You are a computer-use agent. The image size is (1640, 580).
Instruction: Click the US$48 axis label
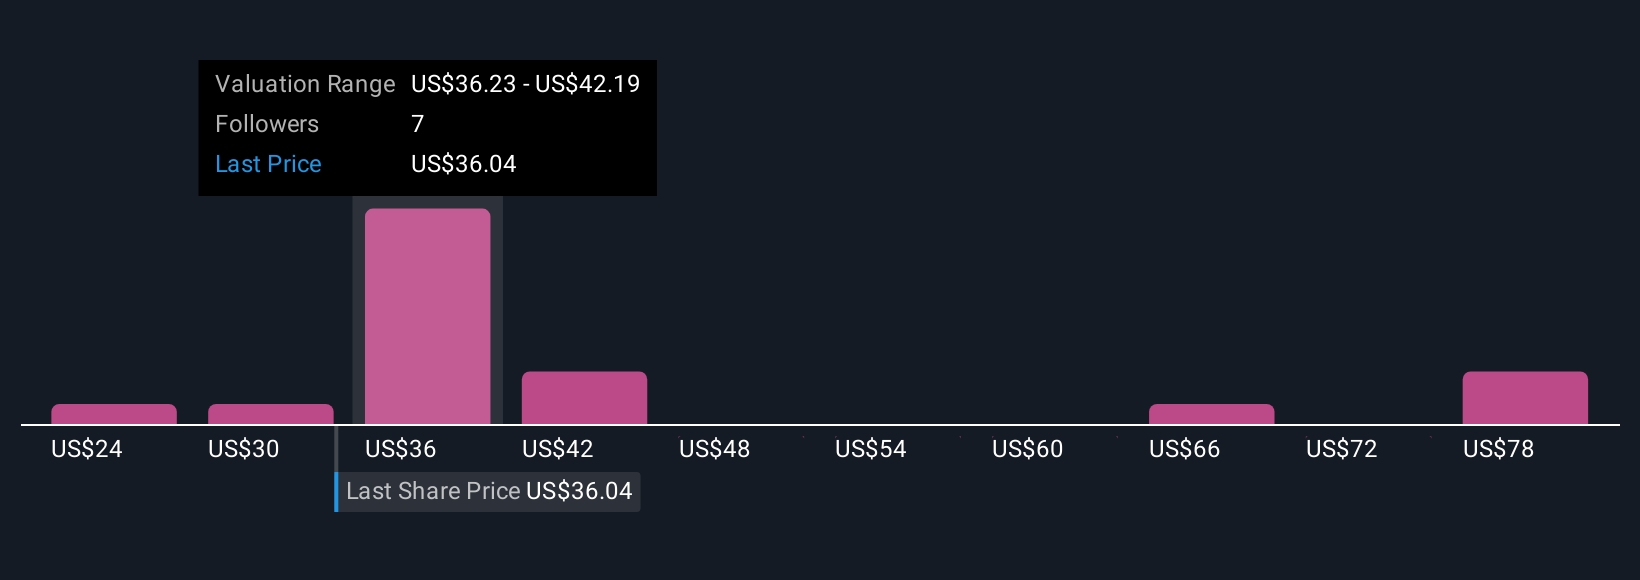point(714,449)
